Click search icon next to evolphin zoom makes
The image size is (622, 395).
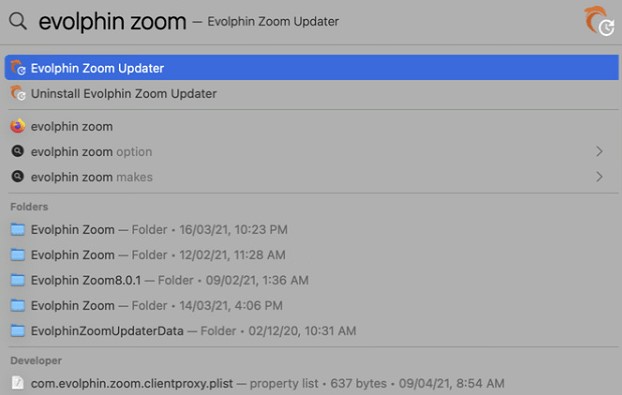click(18, 176)
